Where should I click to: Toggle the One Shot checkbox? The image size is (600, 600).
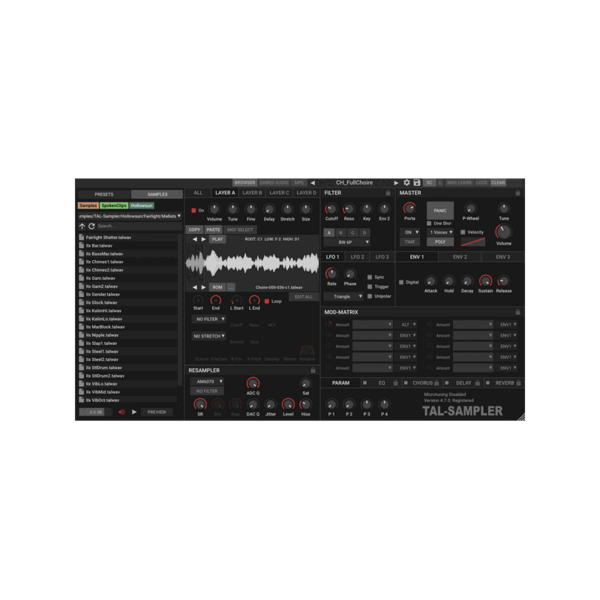pos(429,223)
